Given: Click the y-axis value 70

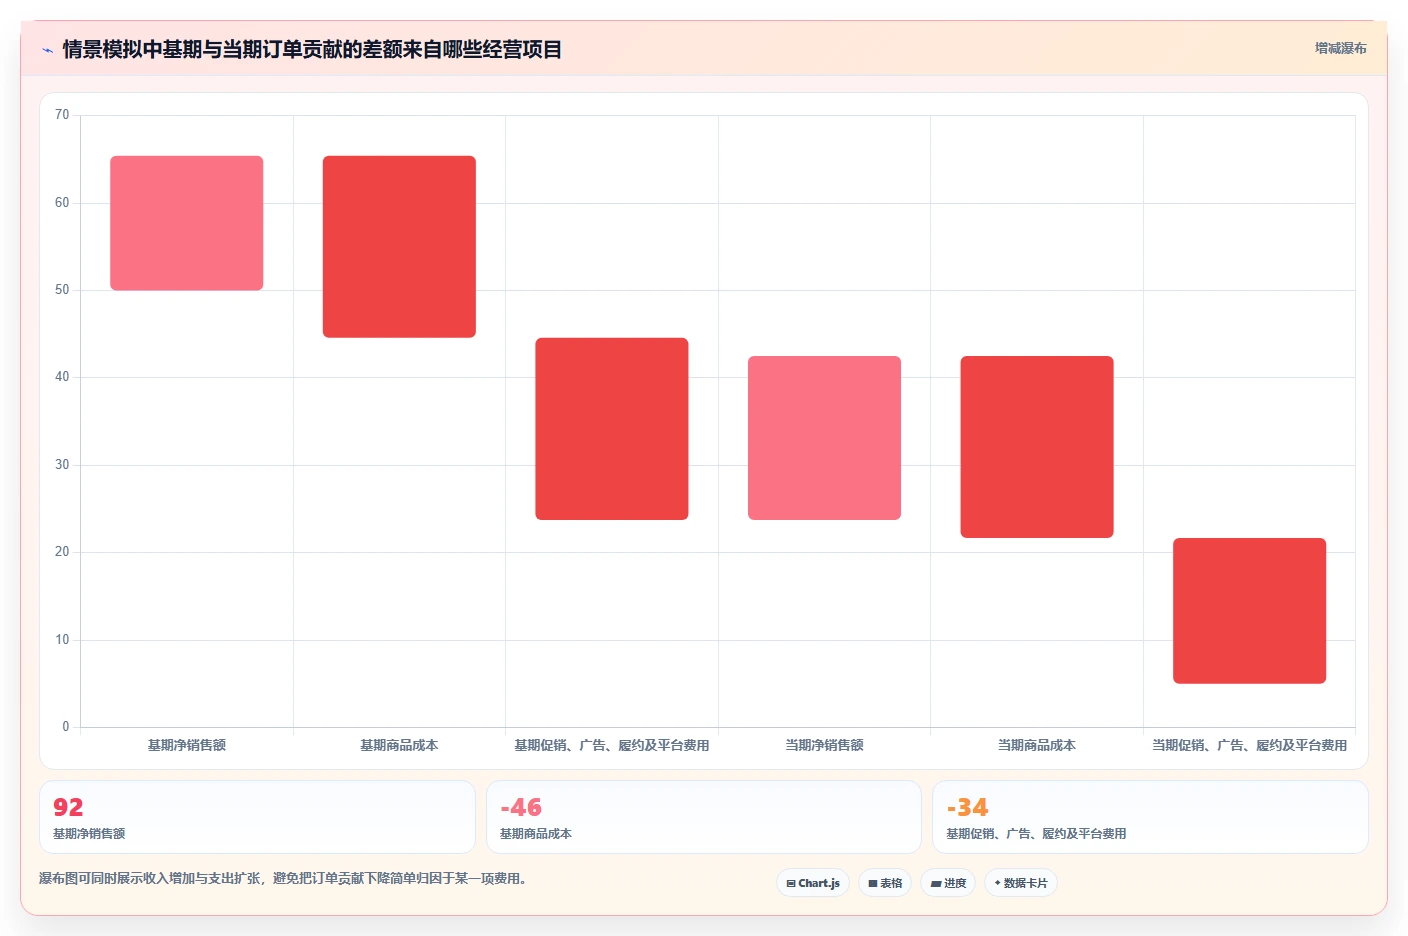Looking at the screenshot, I should click(62, 115).
